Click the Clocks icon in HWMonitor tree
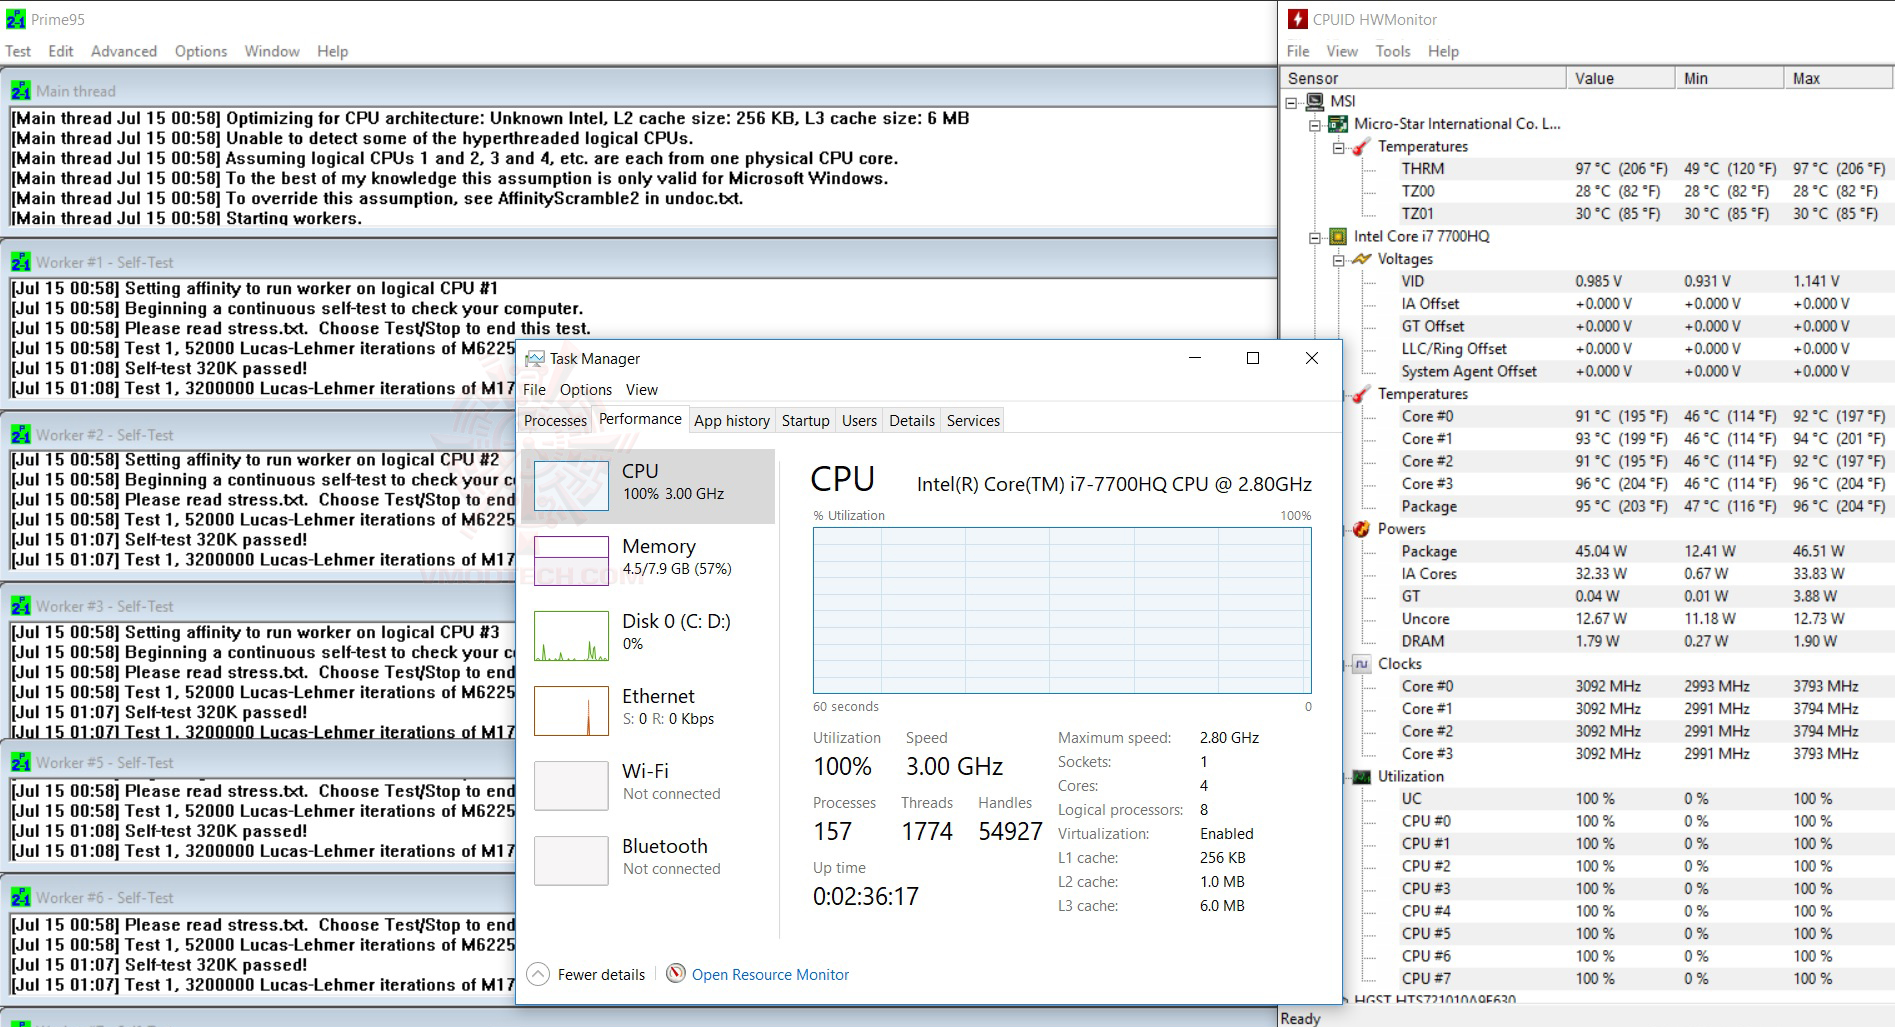The image size is (1895, 1027). pyautogui.click(x=1361, y=664)
